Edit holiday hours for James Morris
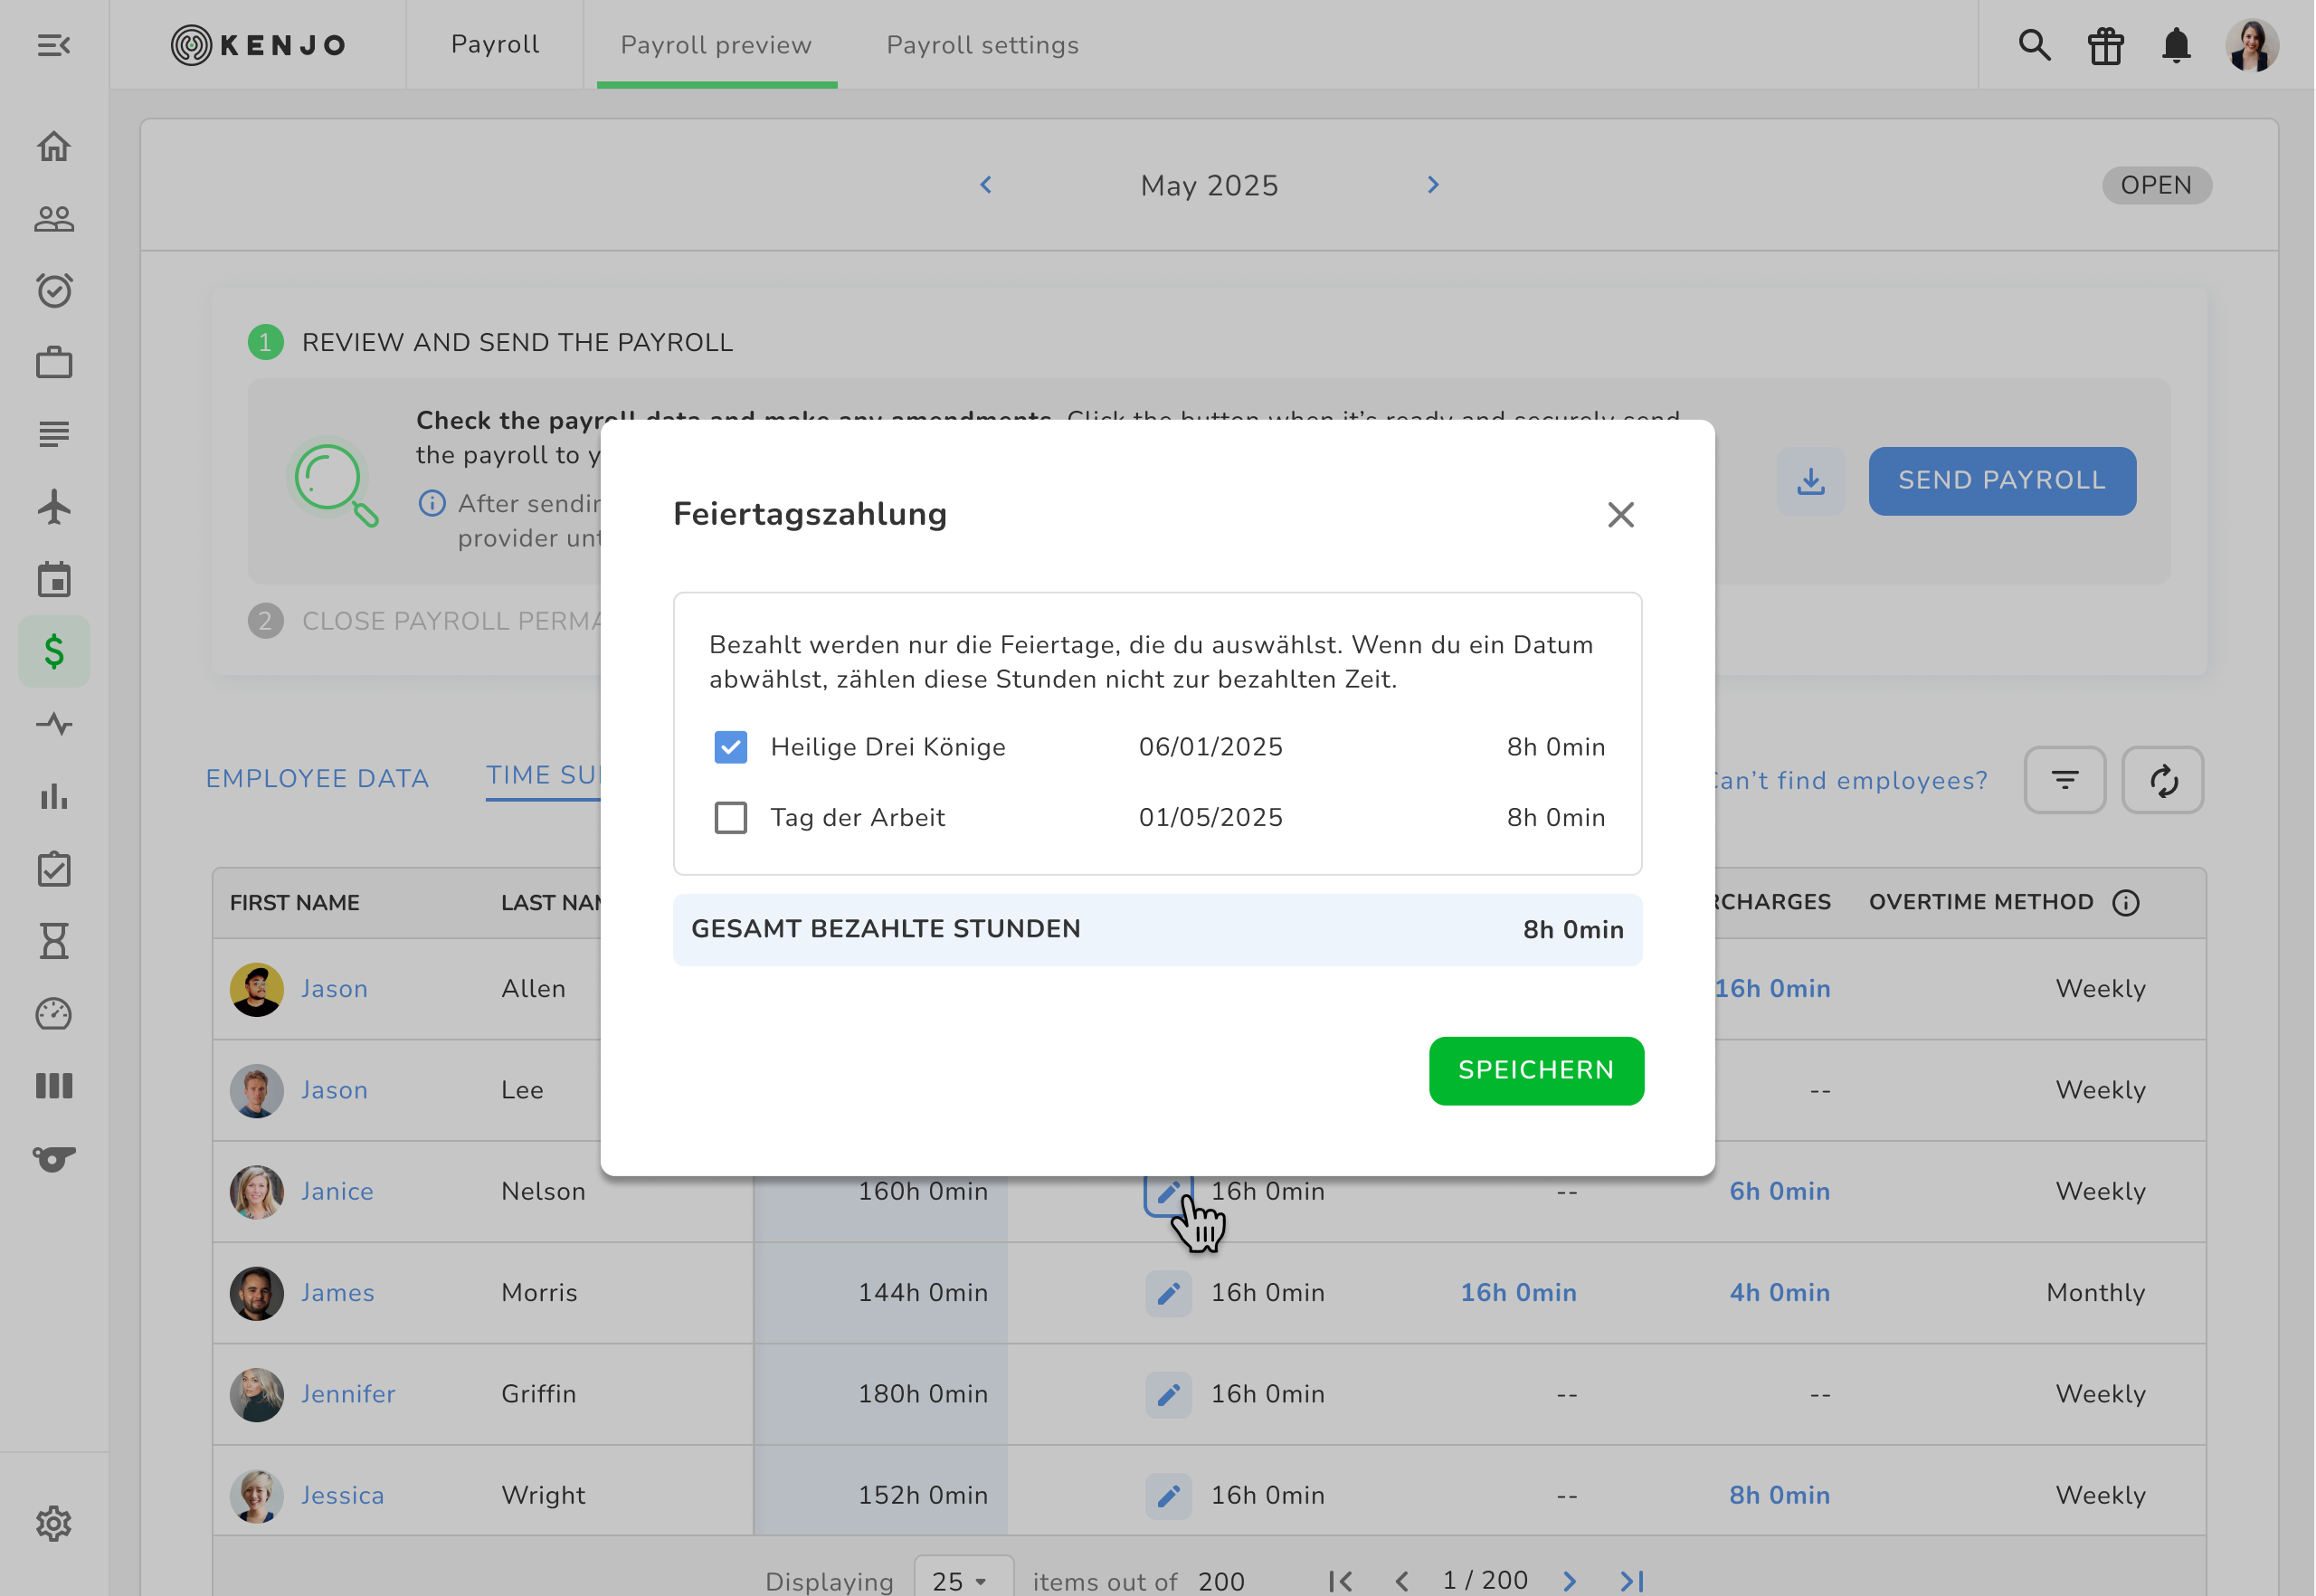Screen dimensions: 2316x1596 click(x=1168, y=1293)
